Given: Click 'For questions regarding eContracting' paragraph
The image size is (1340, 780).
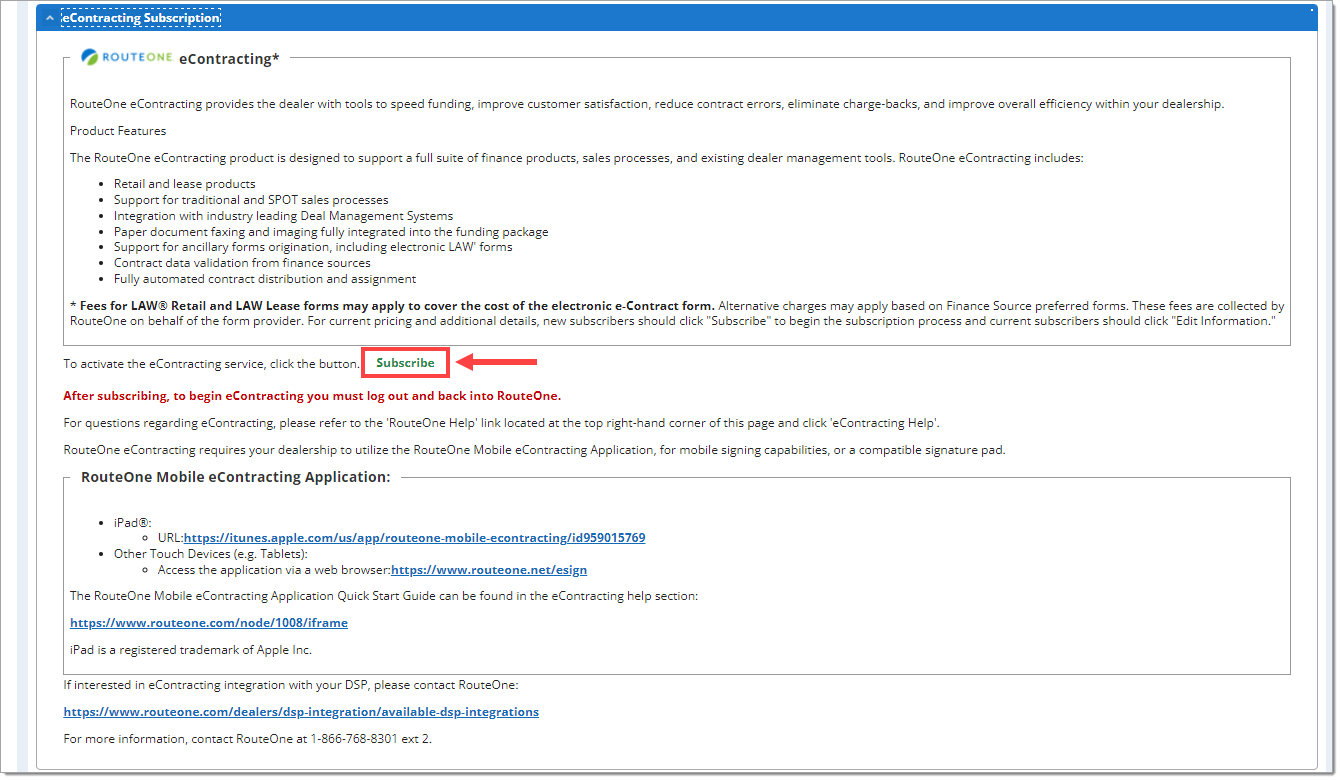Looking at the screenshot, I should (x=501, y=423).
